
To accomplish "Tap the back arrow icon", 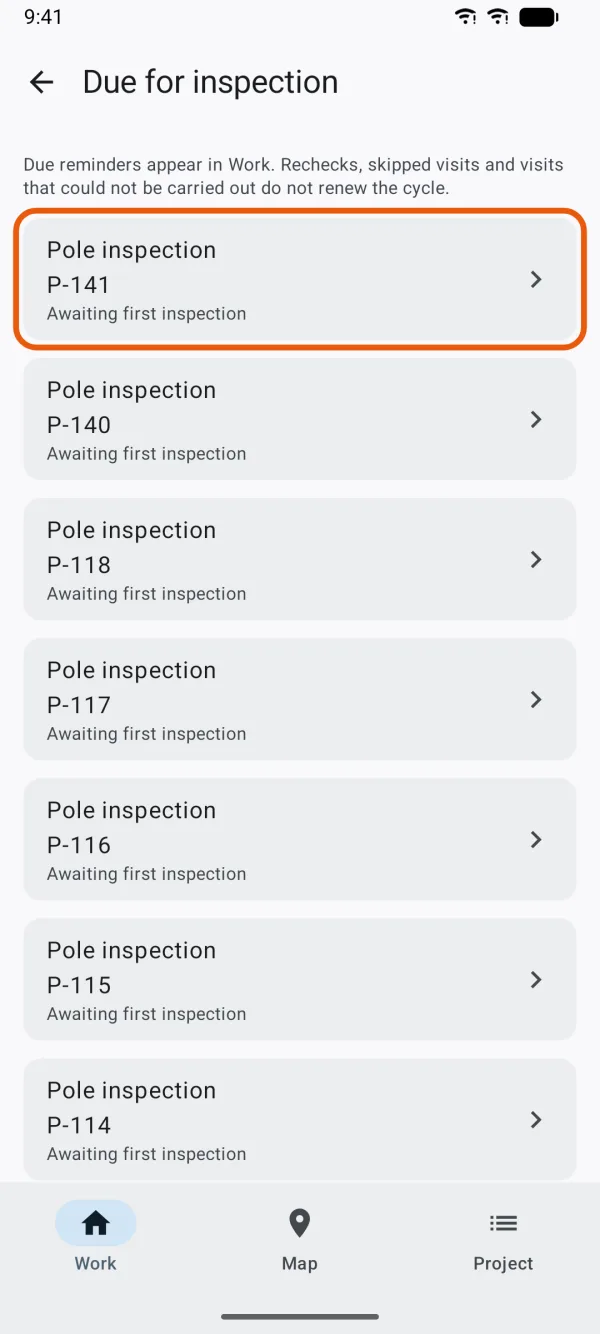I will click(41, 82).
